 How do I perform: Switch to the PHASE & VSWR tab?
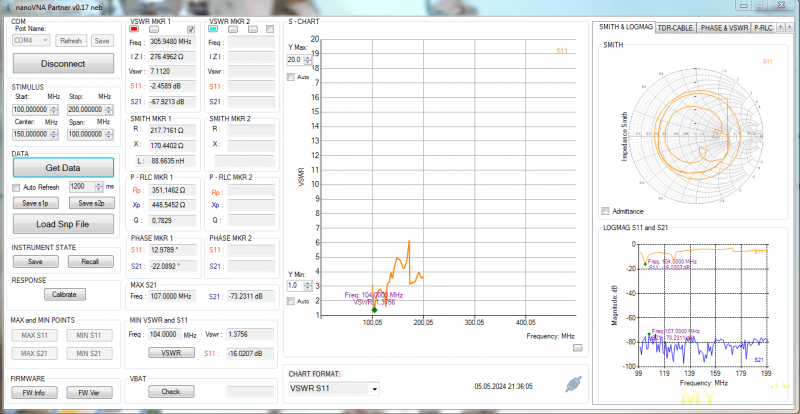click(724, 28)
